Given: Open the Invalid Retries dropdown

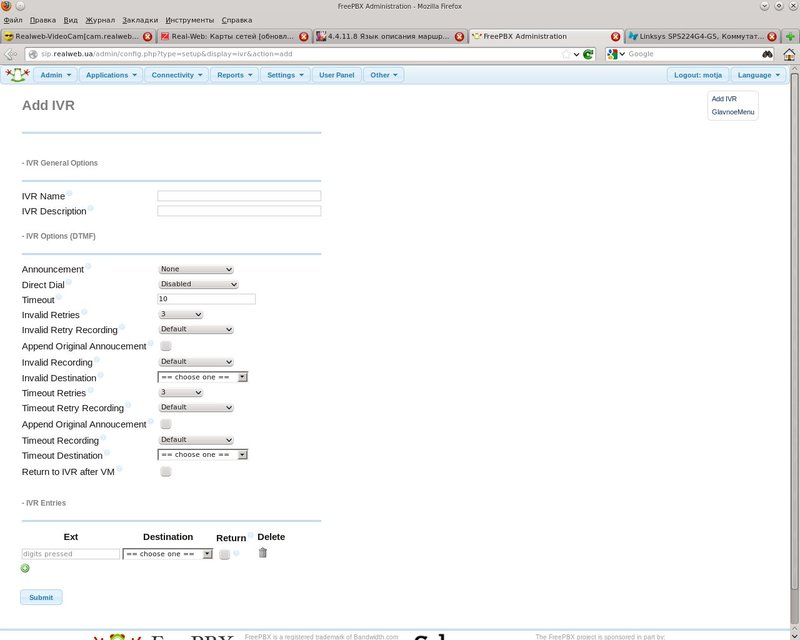Looking at the screenshot, I should (181, 314).
